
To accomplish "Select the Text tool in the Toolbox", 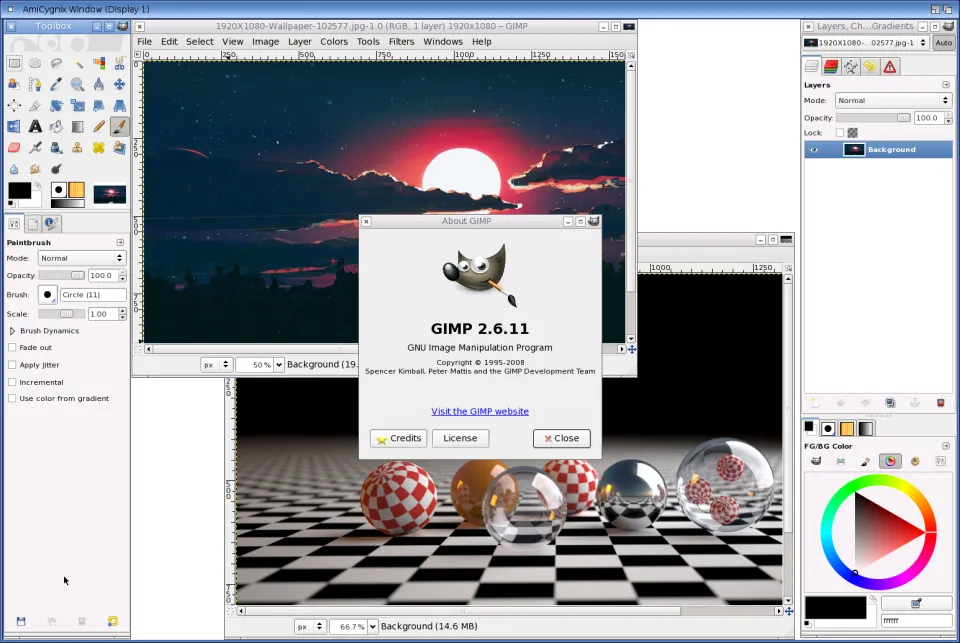I will 35,127.
